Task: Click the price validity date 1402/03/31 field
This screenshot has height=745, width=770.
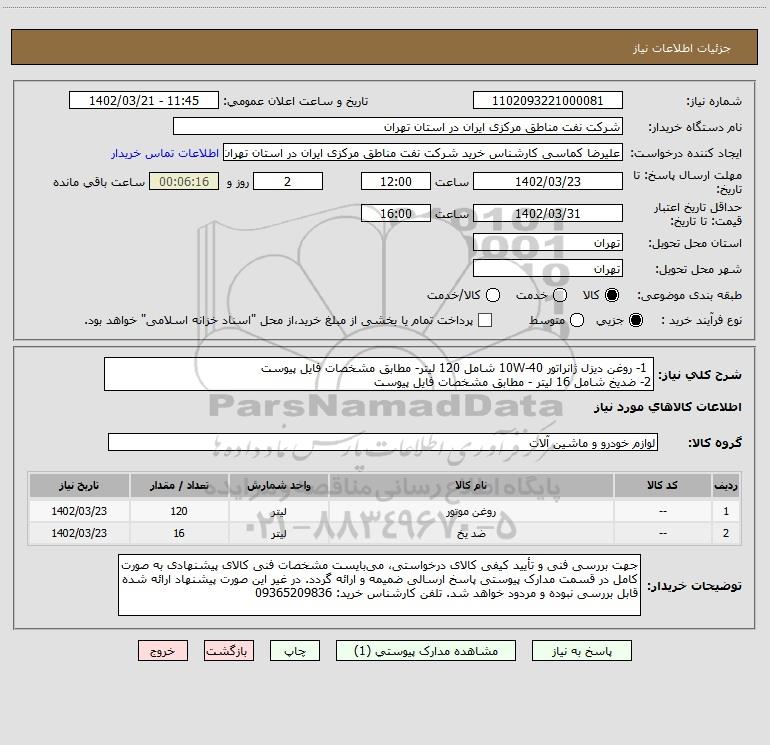Action: (548, 213)
